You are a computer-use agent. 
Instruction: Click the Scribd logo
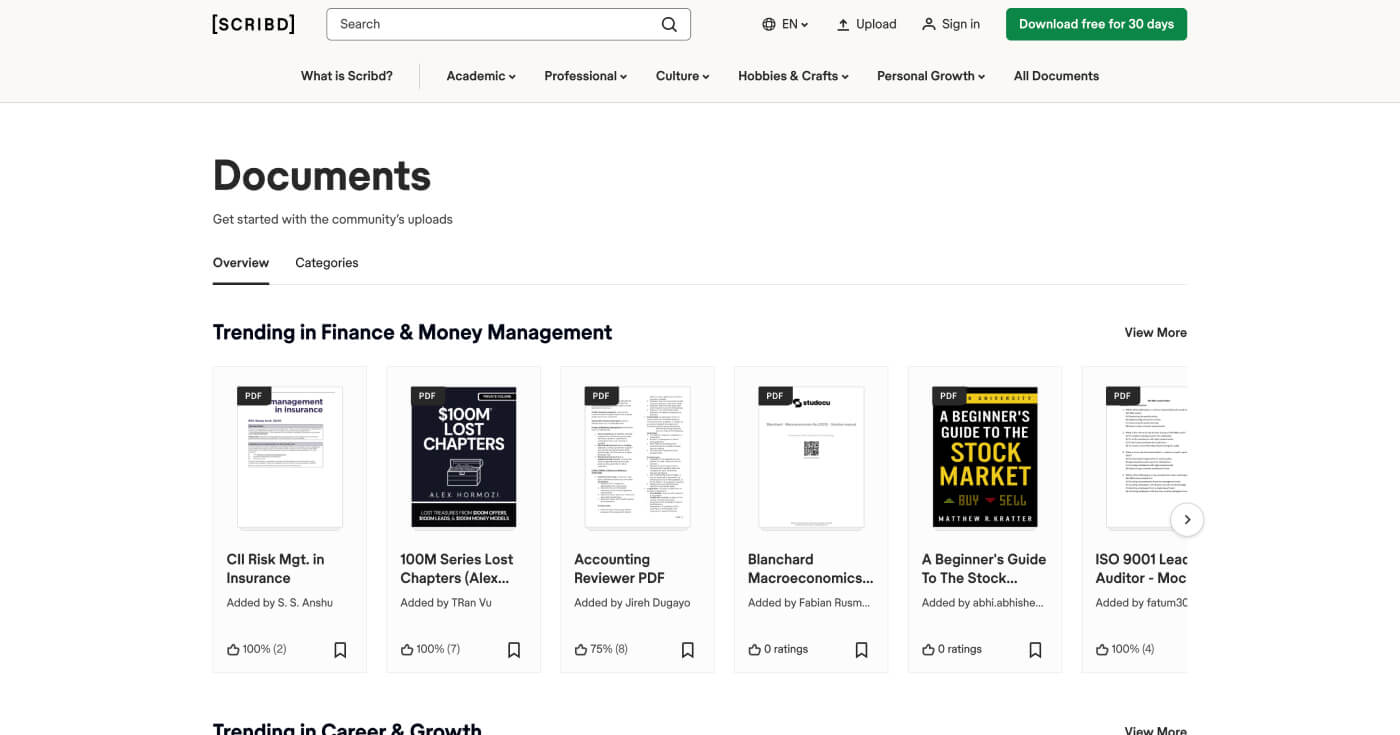pos(253,23)
